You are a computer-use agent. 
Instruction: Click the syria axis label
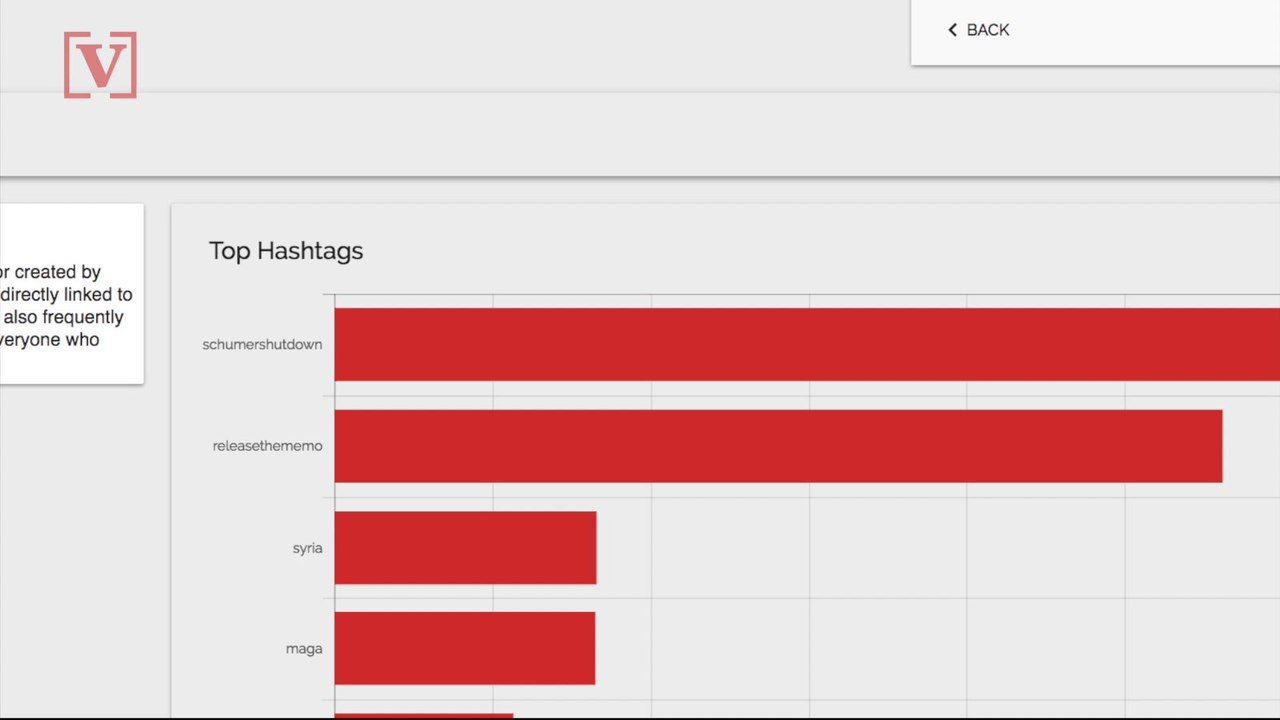pyautogui.click(x=307, y=548)
